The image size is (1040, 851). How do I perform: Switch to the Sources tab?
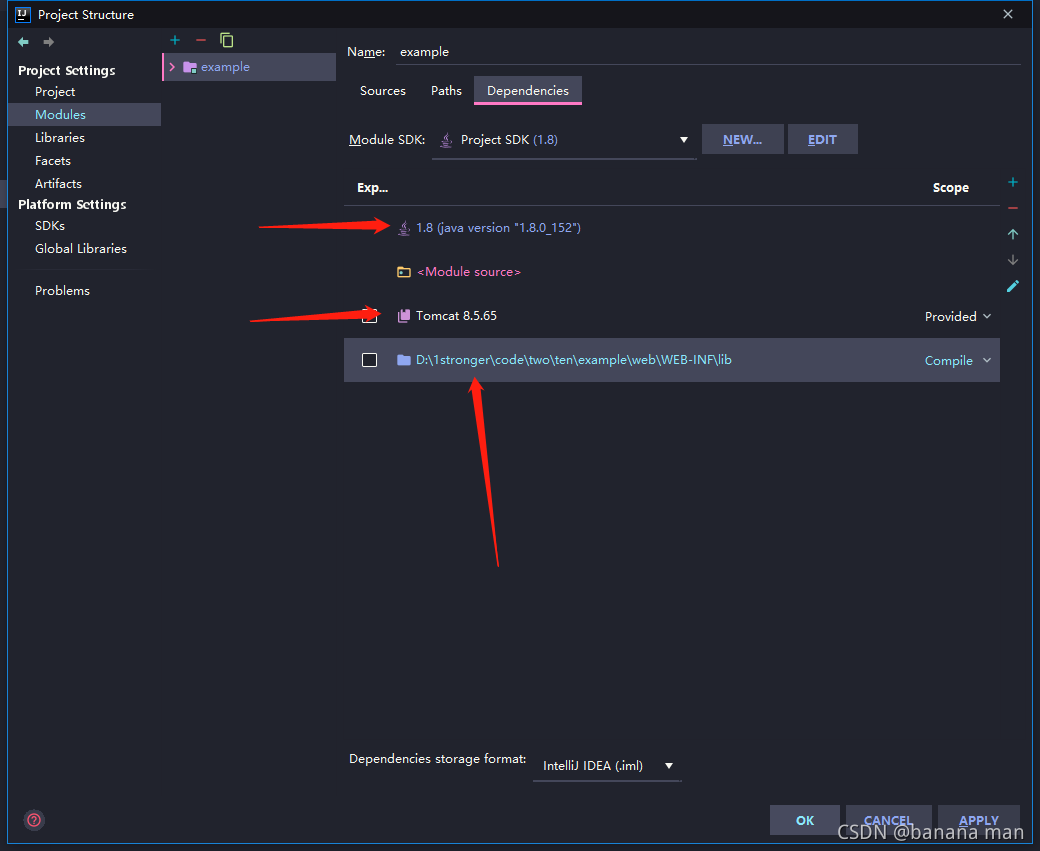coord(383,90)
